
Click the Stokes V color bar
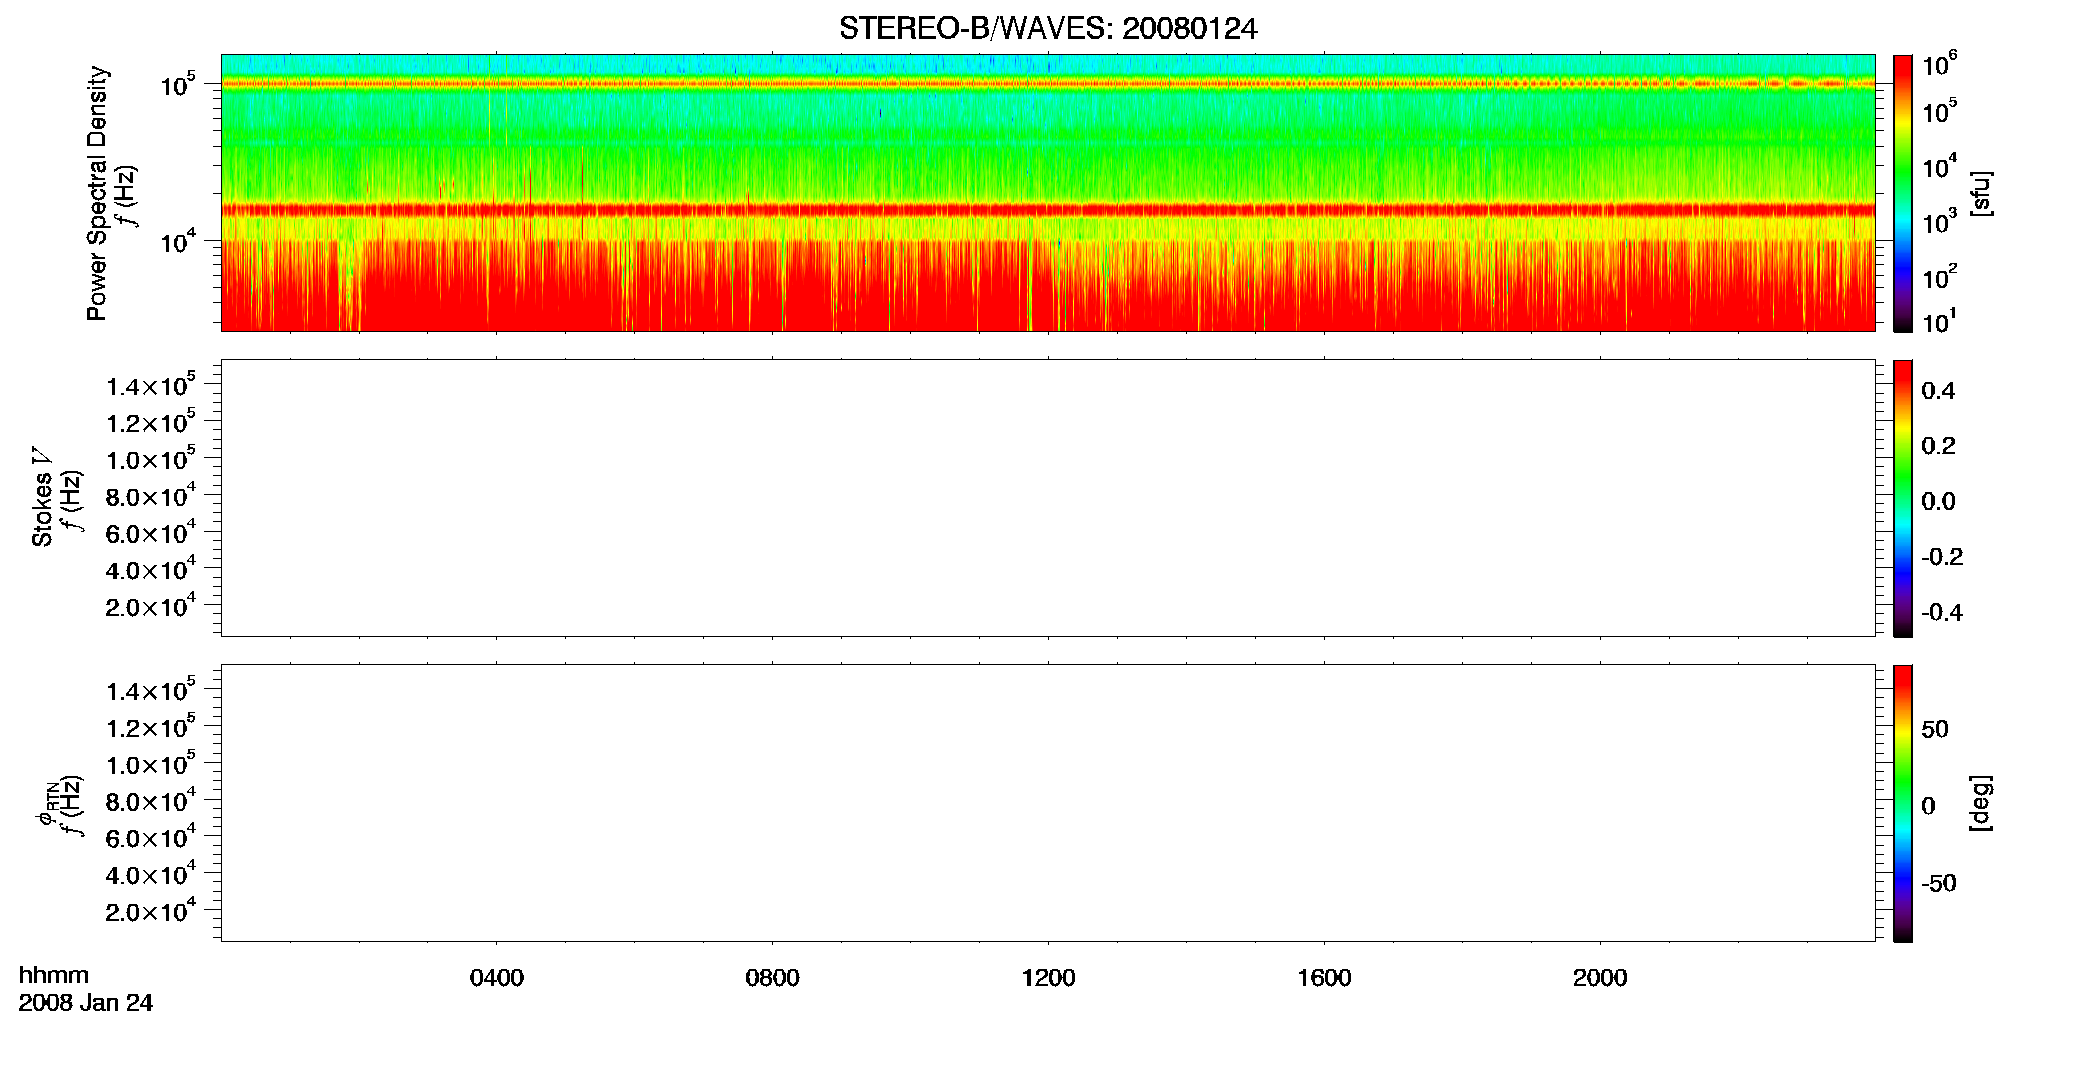point(1903,498)
